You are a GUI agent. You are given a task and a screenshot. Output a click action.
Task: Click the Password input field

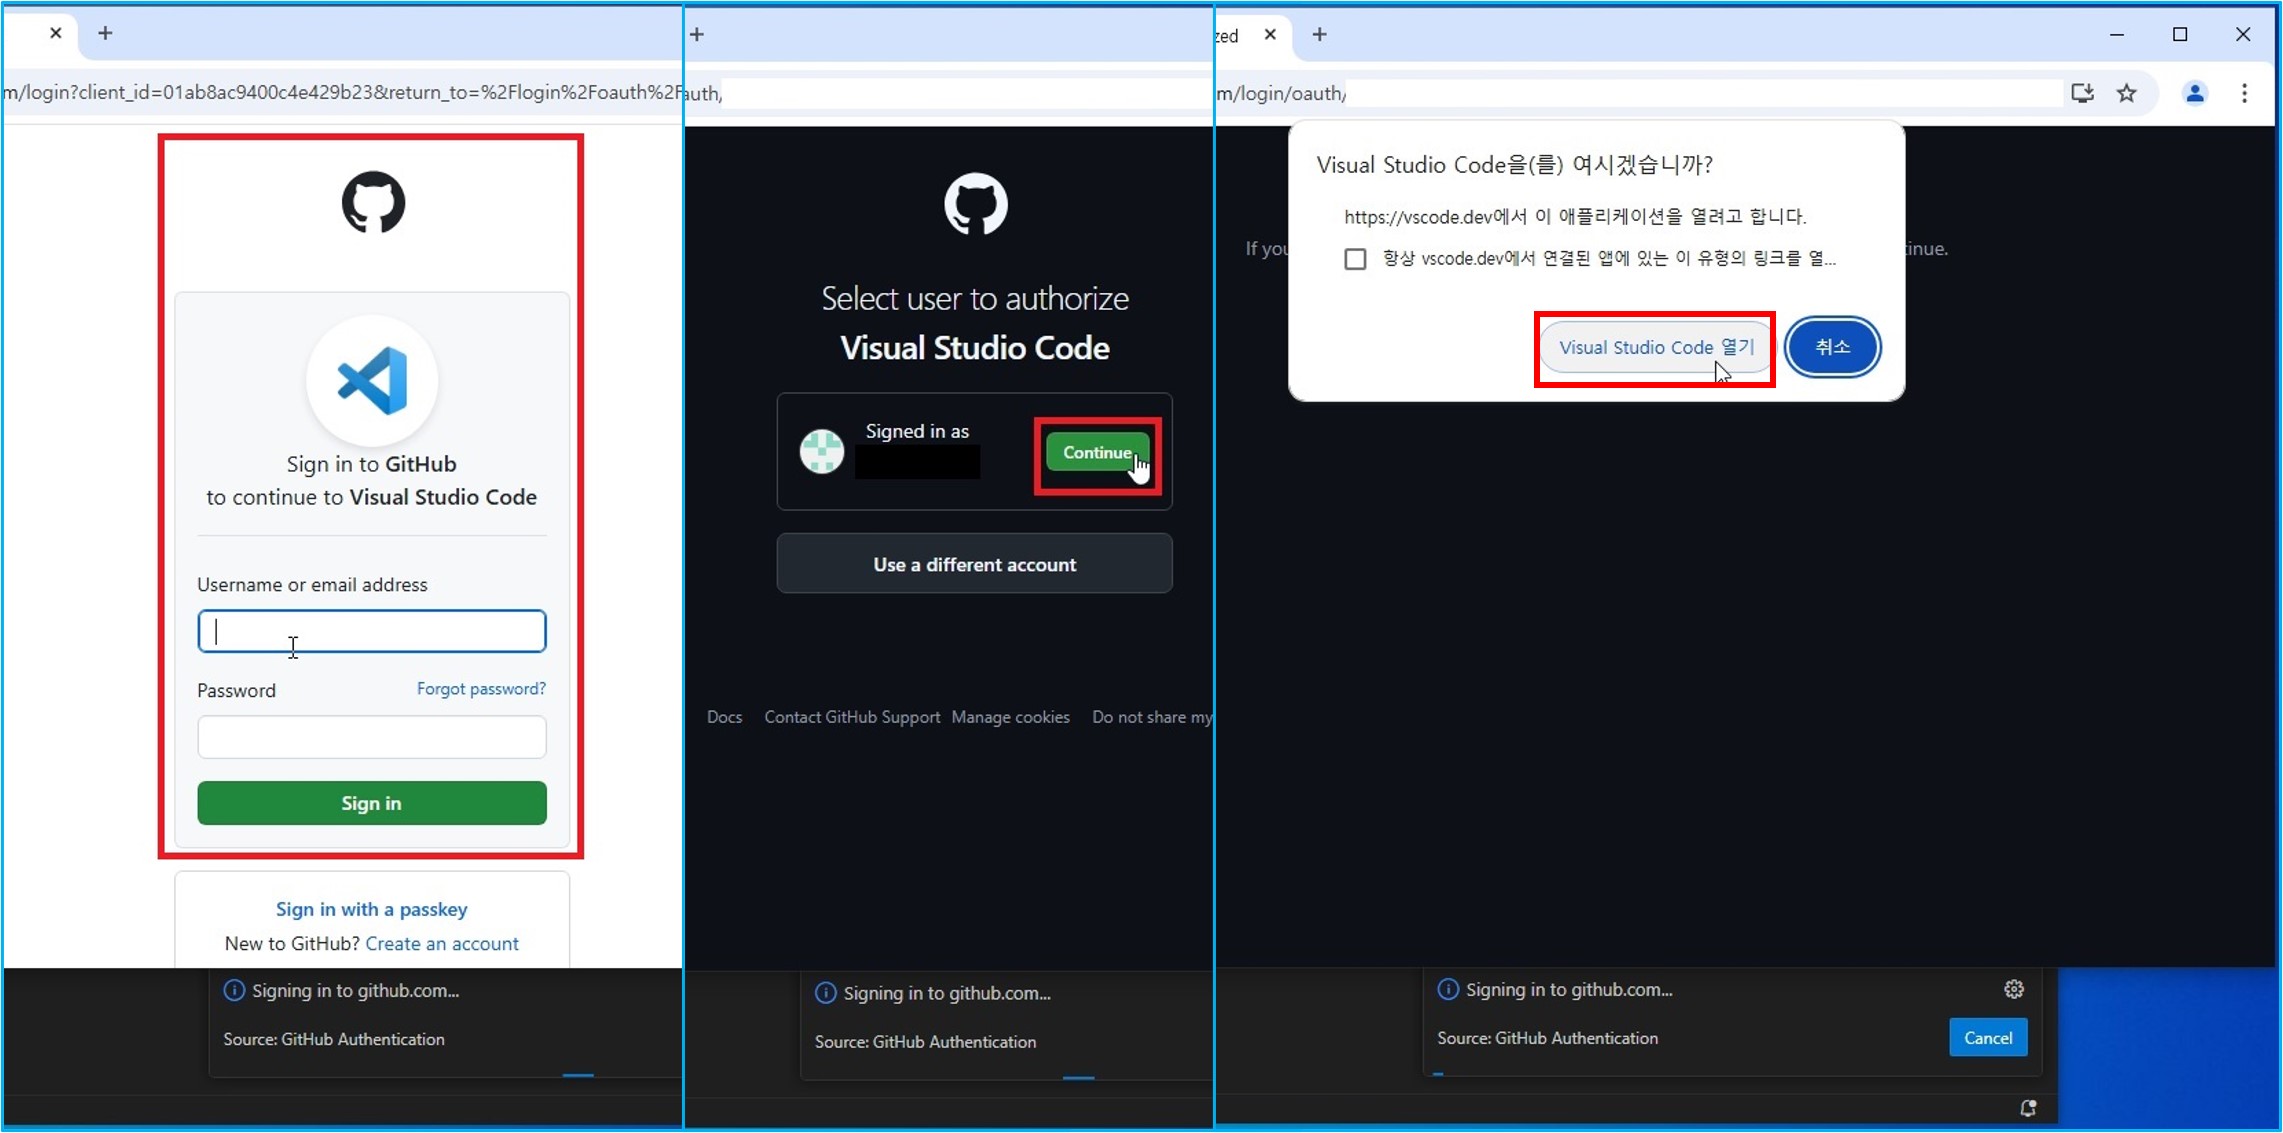(372, 737)
